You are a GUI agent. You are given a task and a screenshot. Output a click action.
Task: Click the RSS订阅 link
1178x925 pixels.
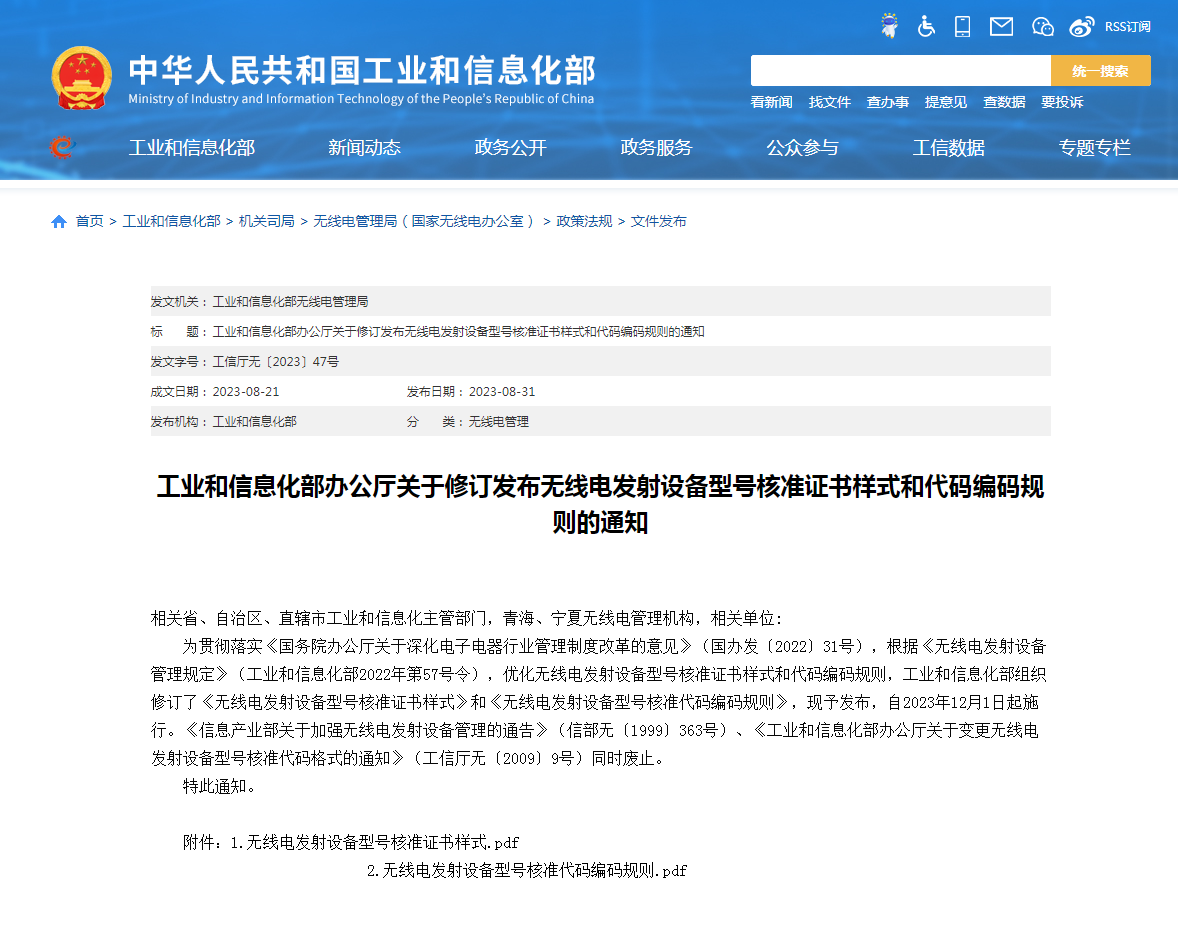(x=1127, y=27)
